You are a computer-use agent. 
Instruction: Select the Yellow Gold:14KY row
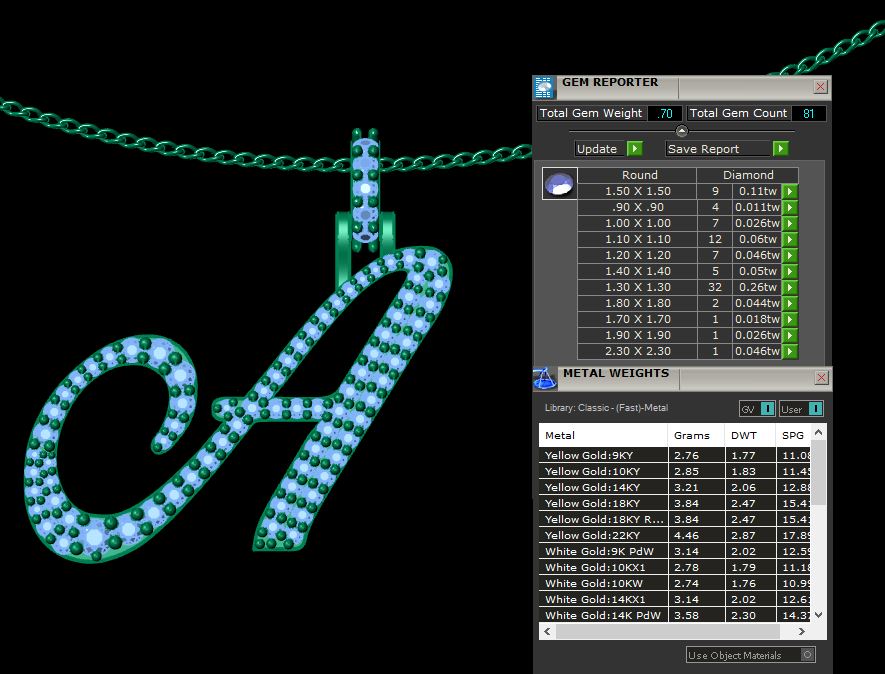pyautogui.click(x=675, y=487)
